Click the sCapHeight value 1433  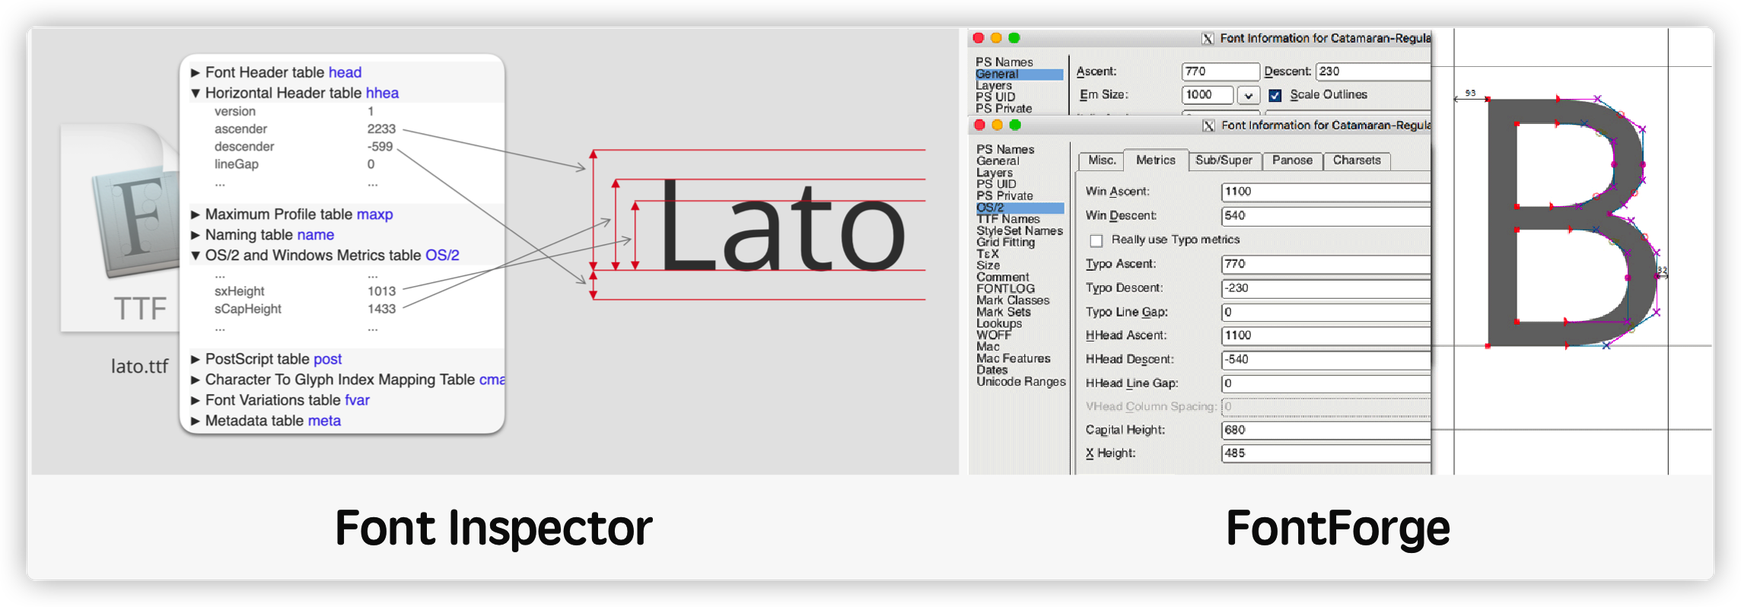[381, 309]
